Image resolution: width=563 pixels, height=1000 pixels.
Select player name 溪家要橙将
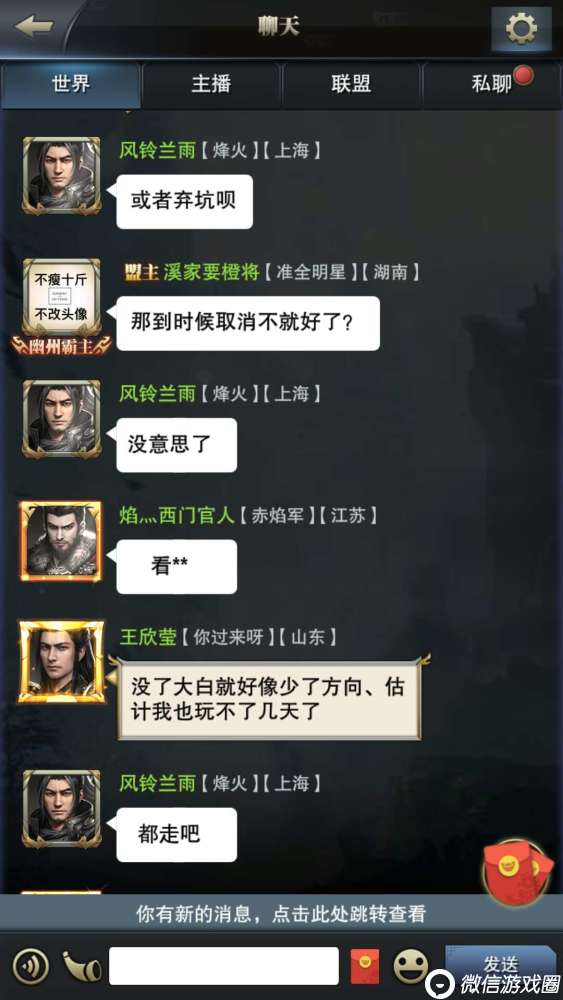pyautogui.click(x=205, y=272)
